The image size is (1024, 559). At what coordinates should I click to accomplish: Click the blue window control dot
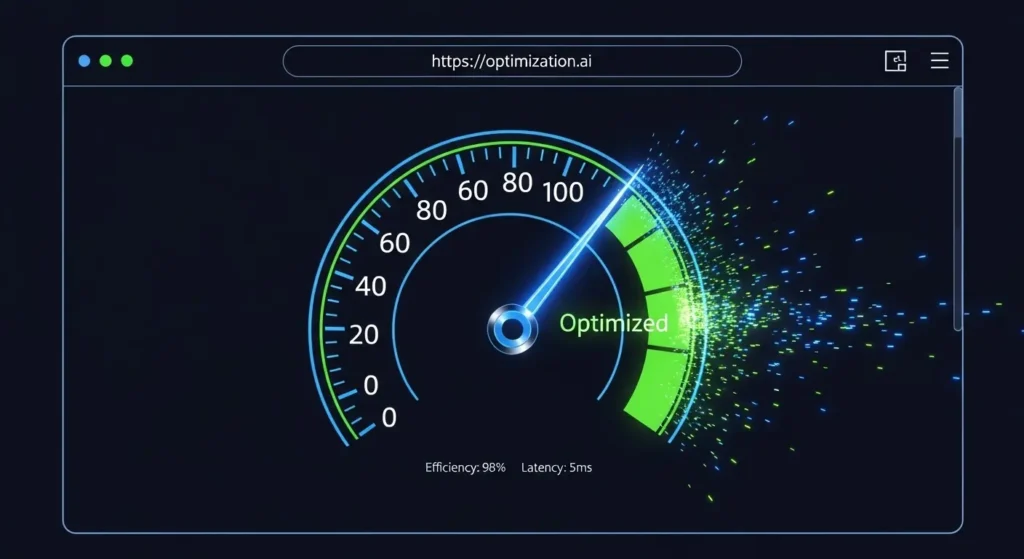point(84,61)
